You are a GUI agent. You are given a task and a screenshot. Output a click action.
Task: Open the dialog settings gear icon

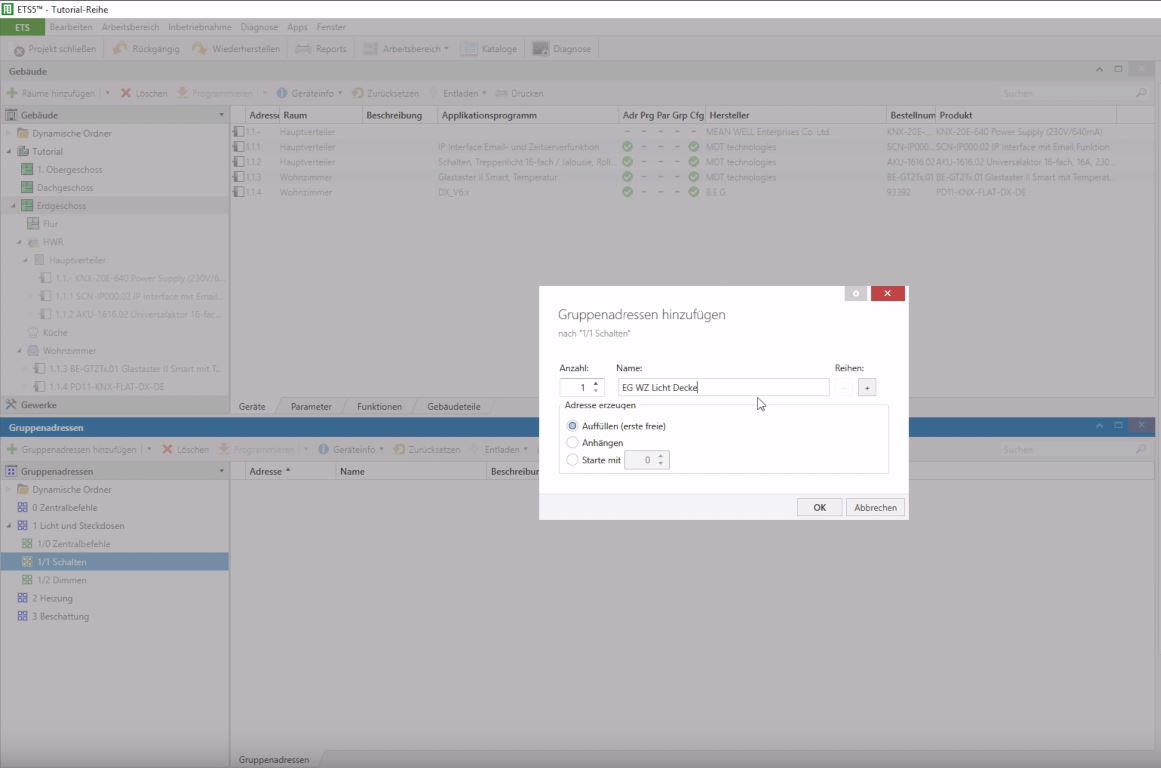(855, 293)
